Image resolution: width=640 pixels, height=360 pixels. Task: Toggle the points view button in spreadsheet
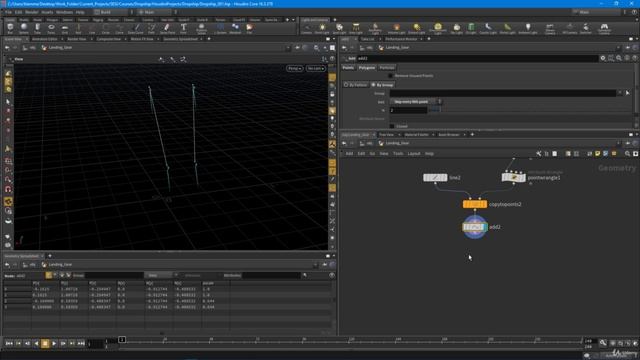(49, 276)
